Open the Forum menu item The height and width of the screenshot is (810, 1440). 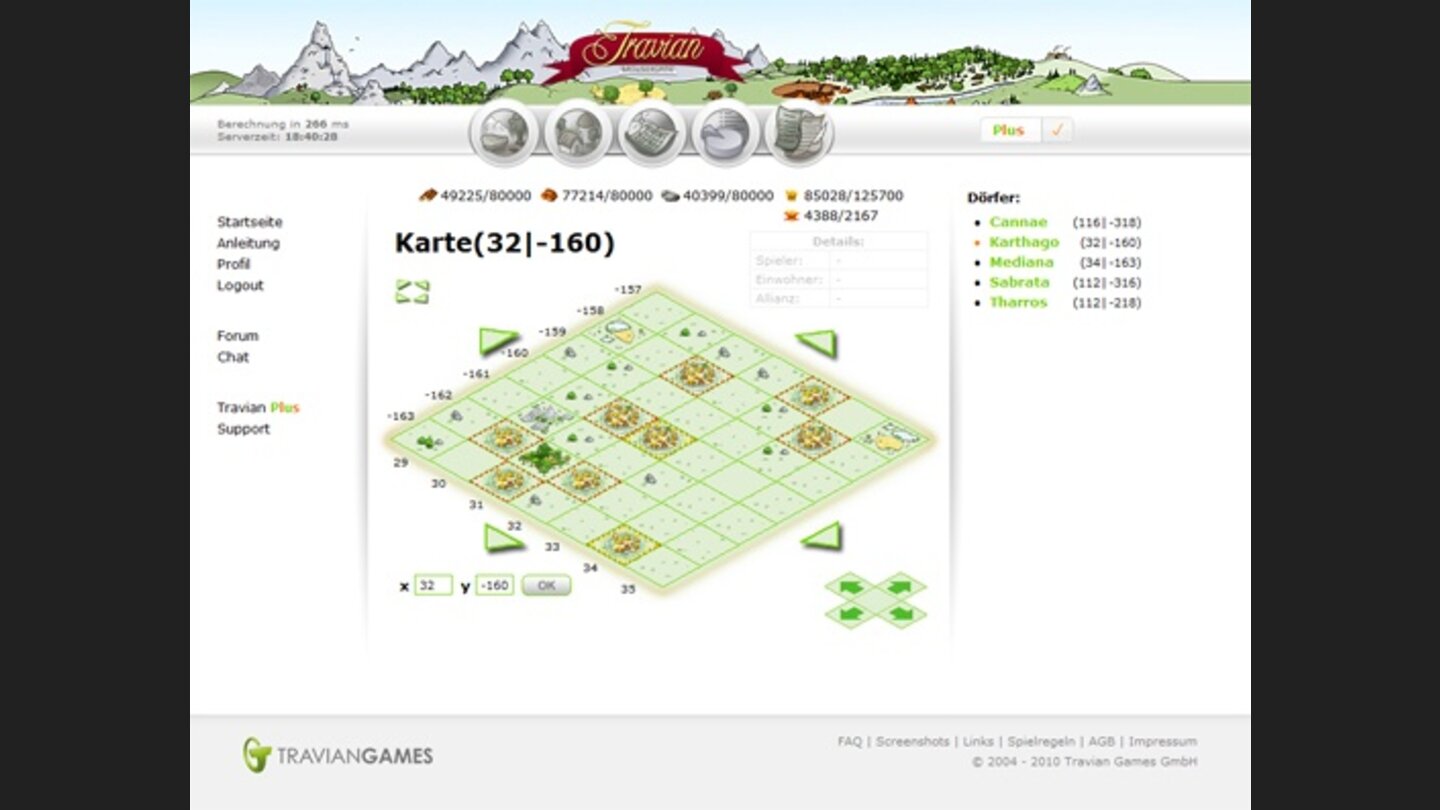click(237, 336)
